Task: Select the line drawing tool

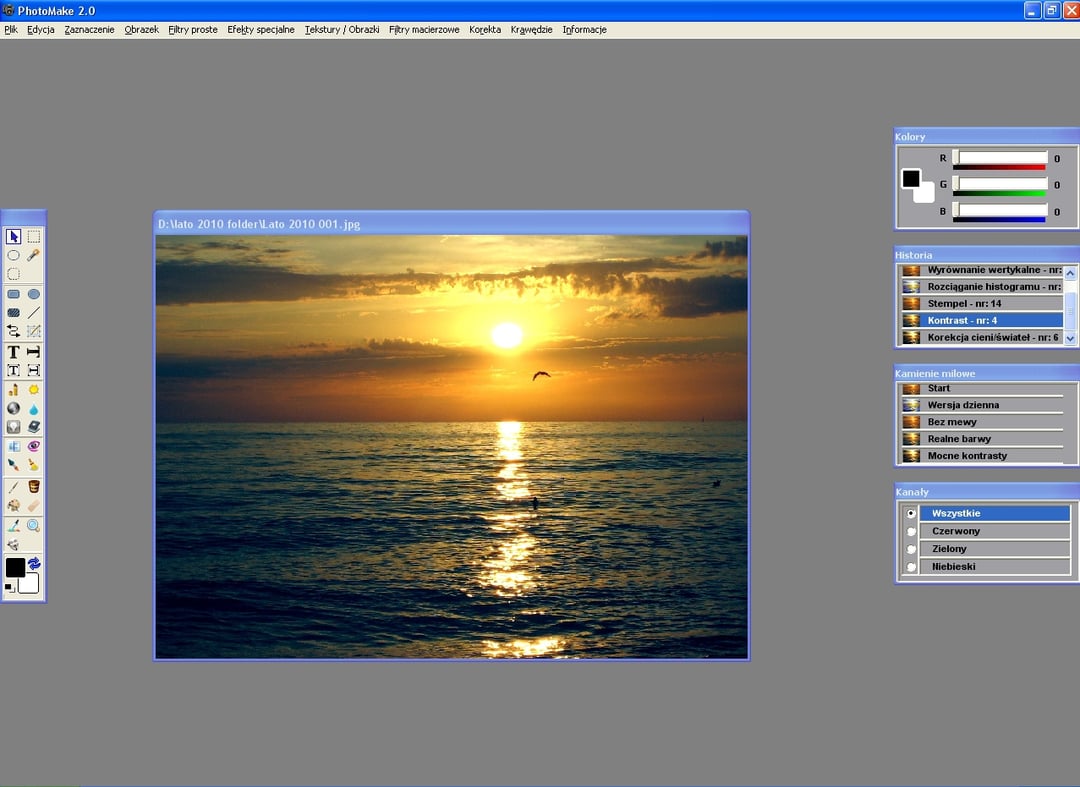Action: [34, 312]
